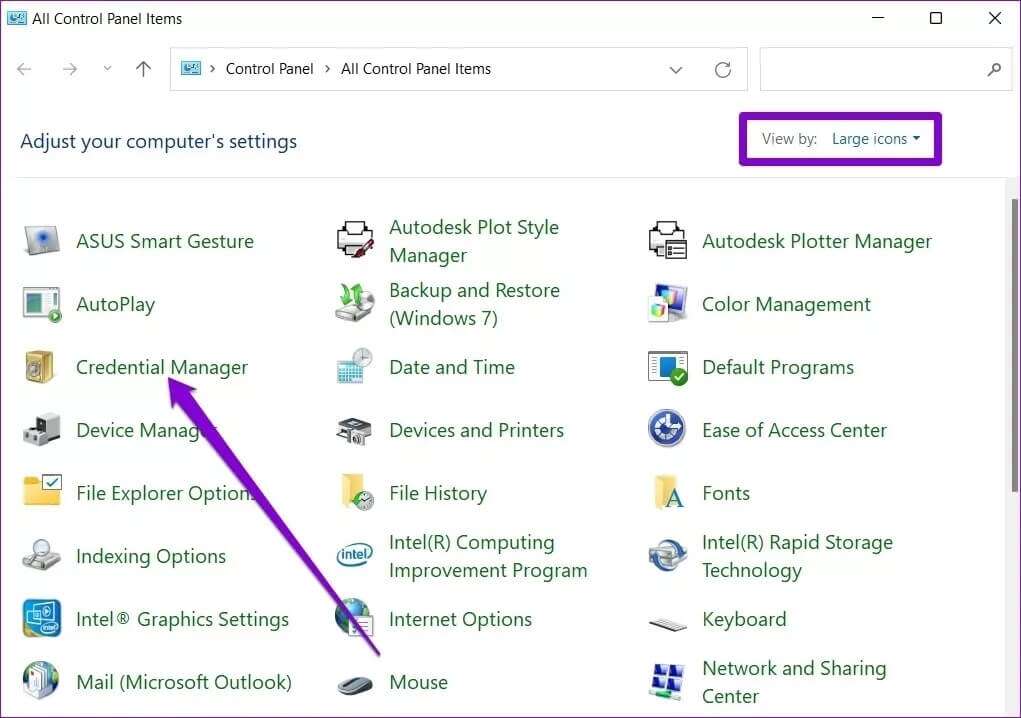Open the Intel Graphics Settings icon
The height and width of the screenshot is (718, 1021).
42,618
